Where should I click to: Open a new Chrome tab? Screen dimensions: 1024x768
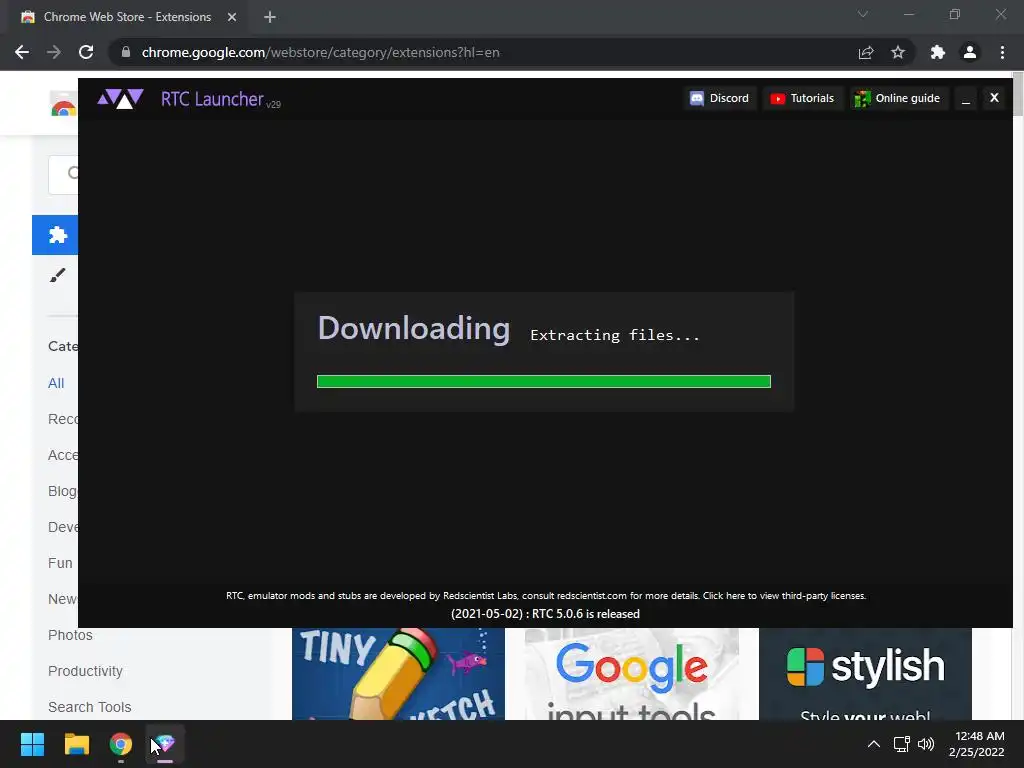270,17
